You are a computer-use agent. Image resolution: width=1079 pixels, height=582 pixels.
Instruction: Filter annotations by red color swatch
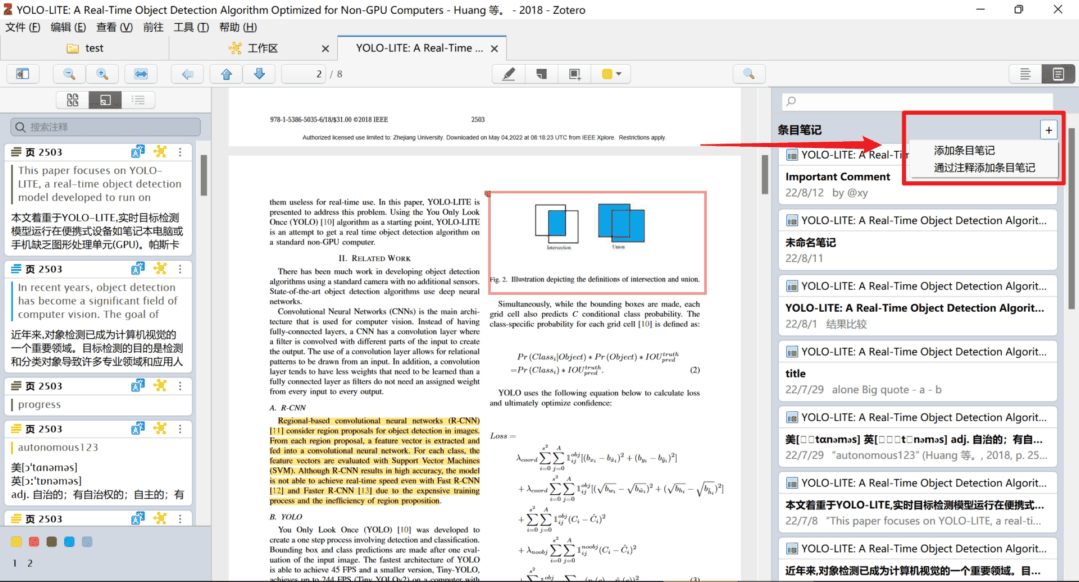[x=34, y=542]
